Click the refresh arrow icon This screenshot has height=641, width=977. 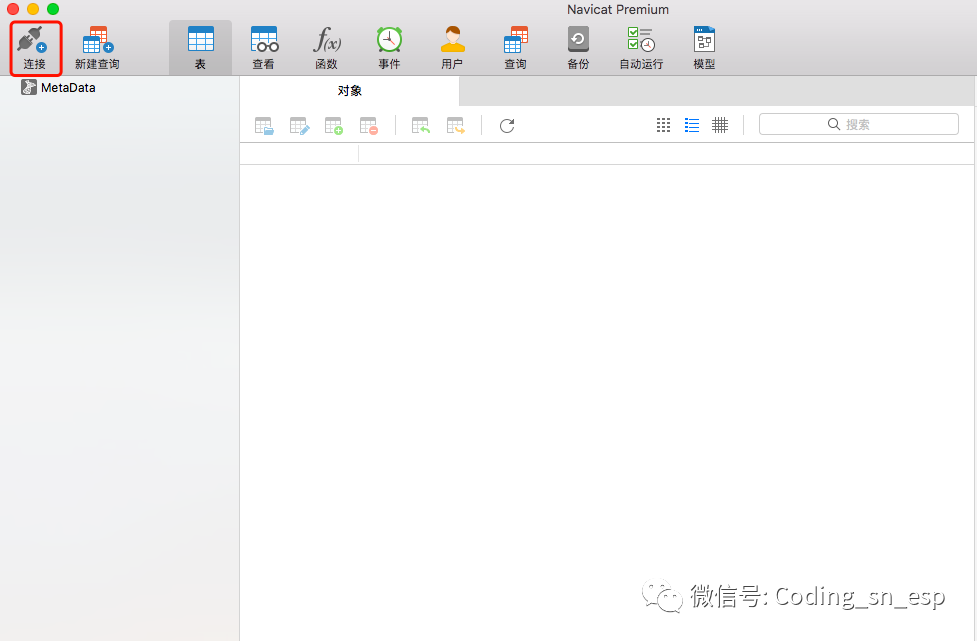[507, 126]
